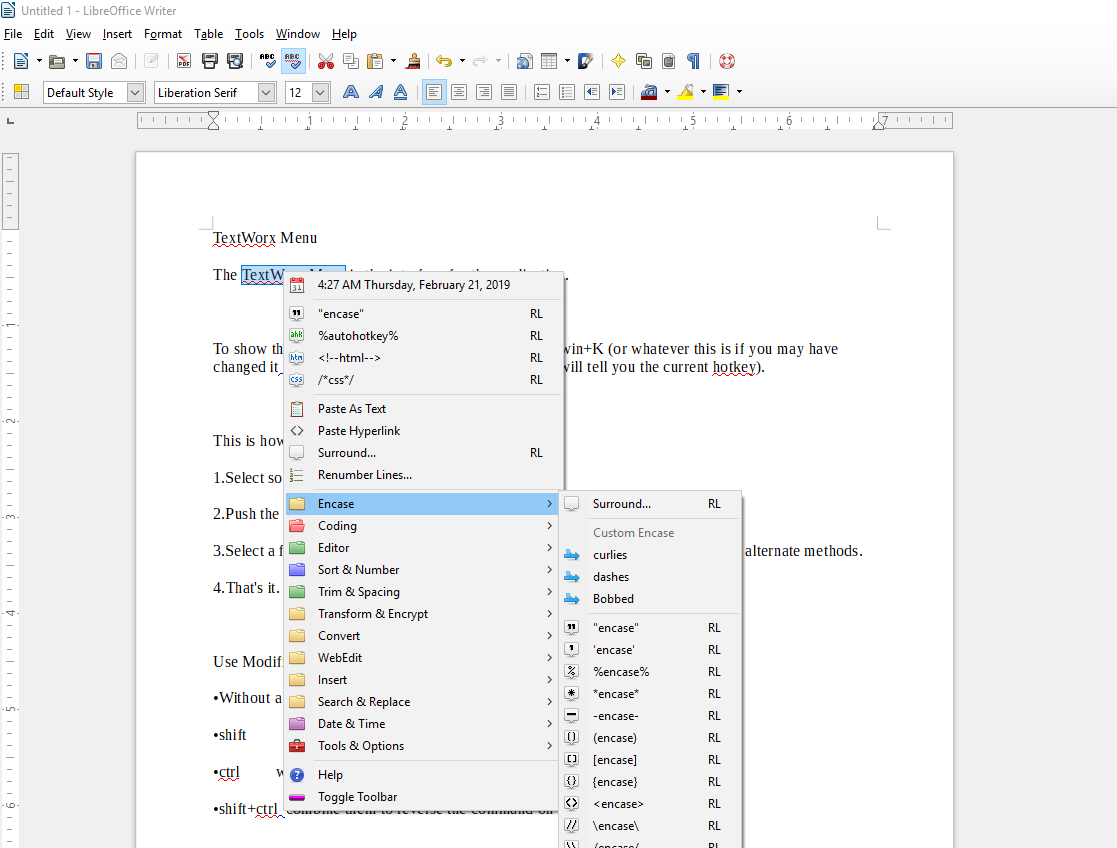
Task: Open the Undo history dropdown arrow
Action: [462, 61]
